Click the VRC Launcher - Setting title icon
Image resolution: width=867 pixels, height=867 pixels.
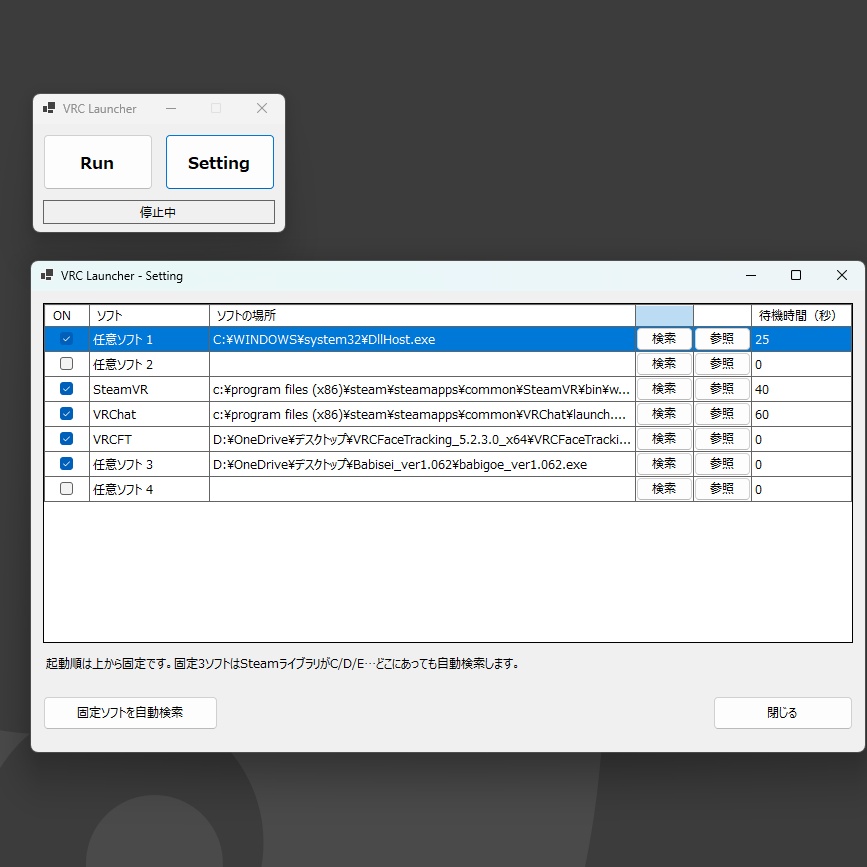47,275
